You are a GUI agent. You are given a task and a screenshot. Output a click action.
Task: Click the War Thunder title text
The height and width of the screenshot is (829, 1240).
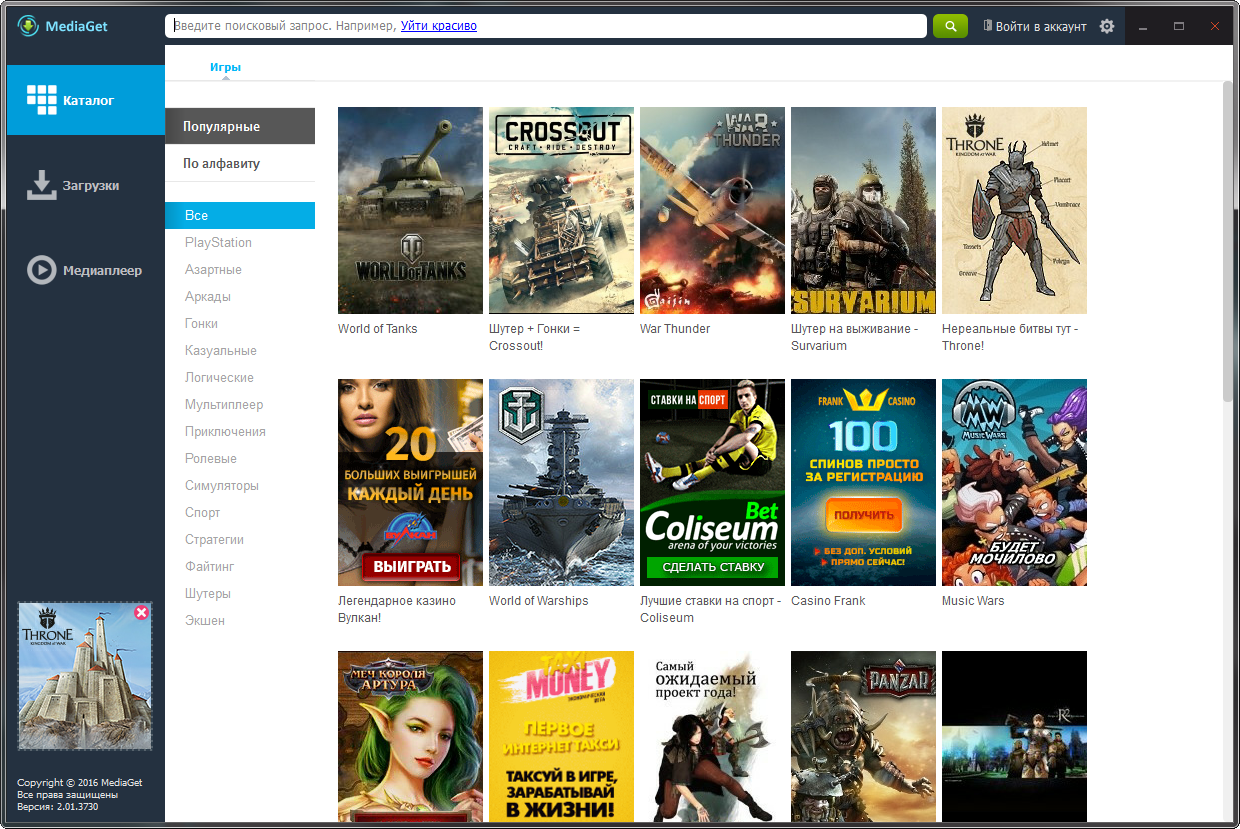click(x=675, y=329)
